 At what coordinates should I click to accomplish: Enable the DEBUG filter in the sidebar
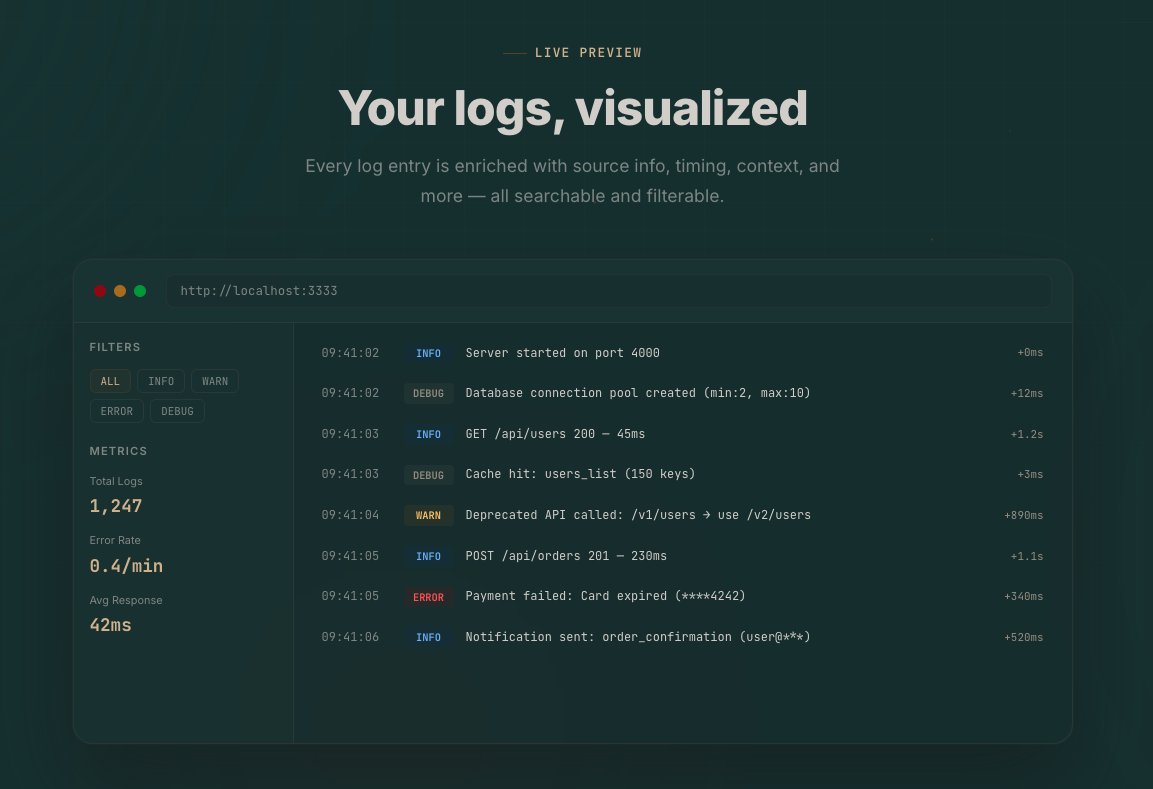177,411
